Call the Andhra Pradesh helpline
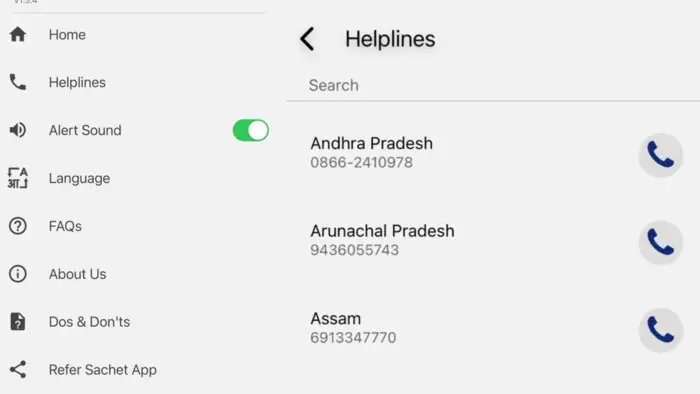The image size is (700, 394). (661, 155)
